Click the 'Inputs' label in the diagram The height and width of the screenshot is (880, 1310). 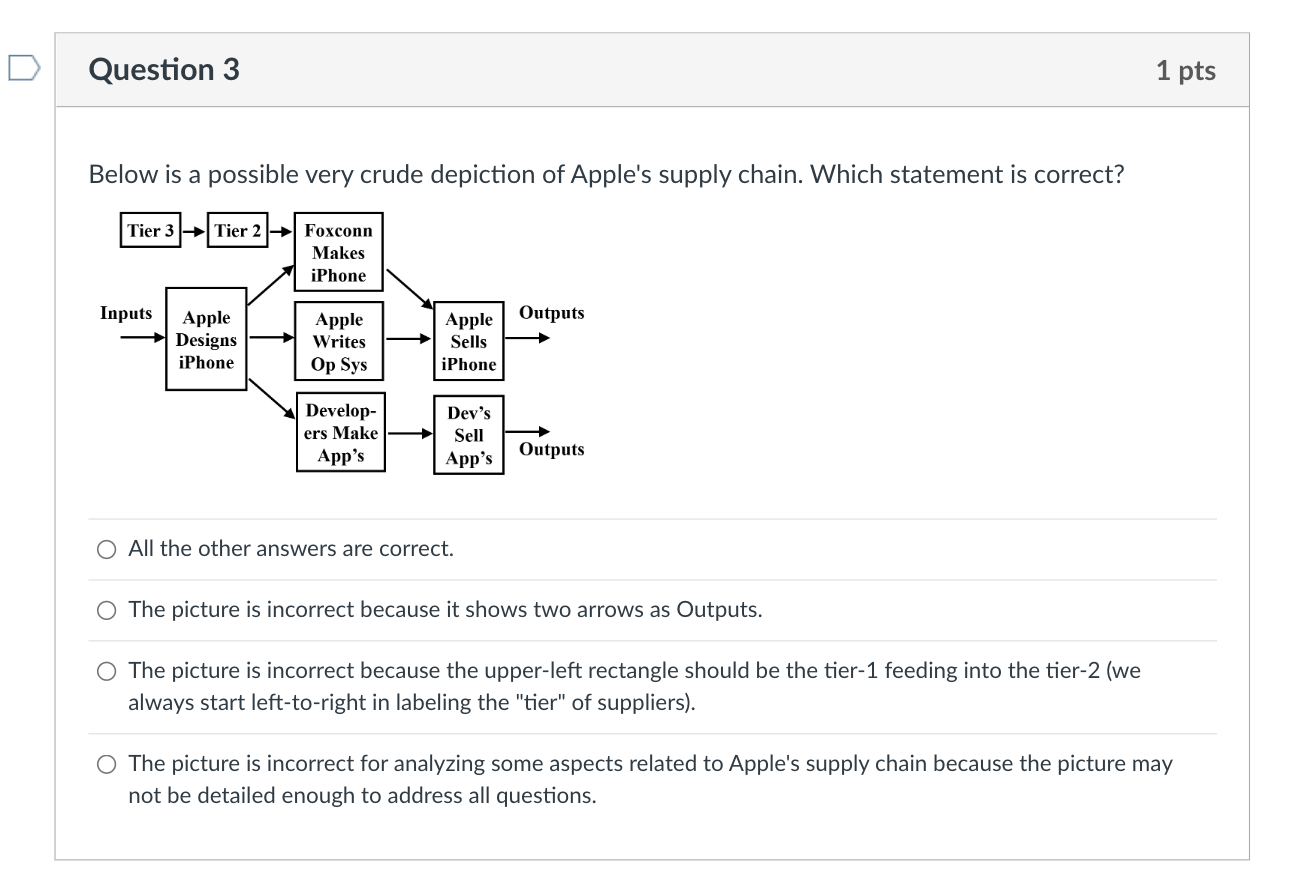[126, 313]
